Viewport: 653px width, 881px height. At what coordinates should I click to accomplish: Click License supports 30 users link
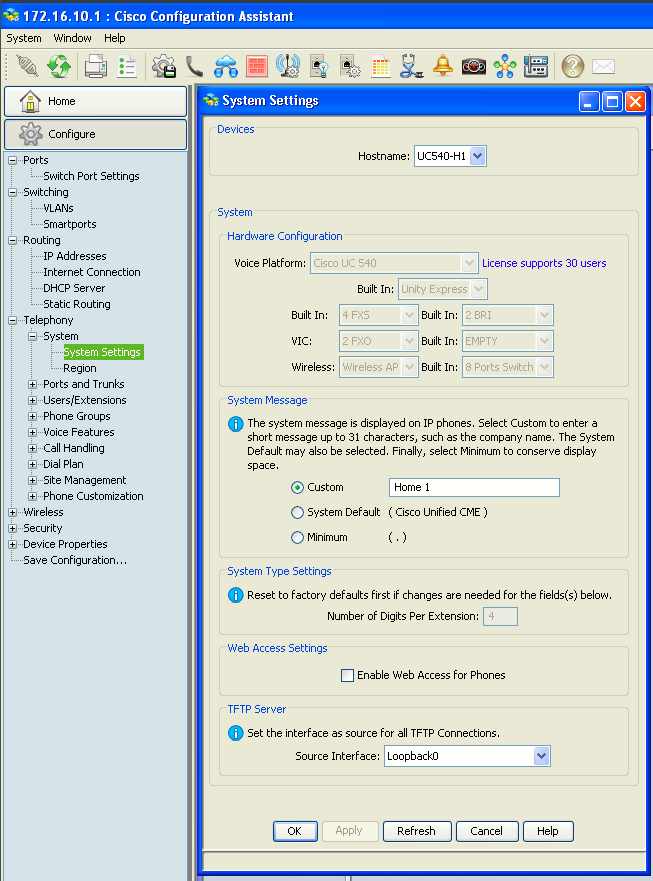coord(544,264)
